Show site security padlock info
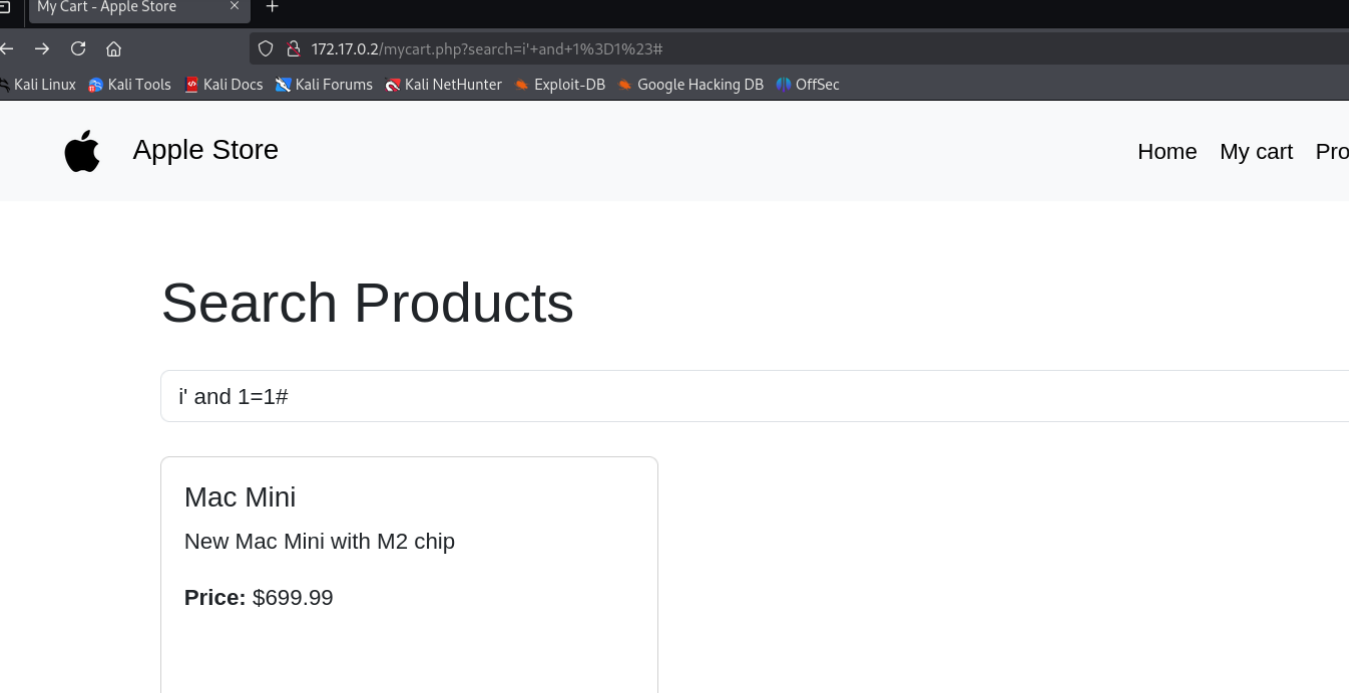 tap(293, 49)
